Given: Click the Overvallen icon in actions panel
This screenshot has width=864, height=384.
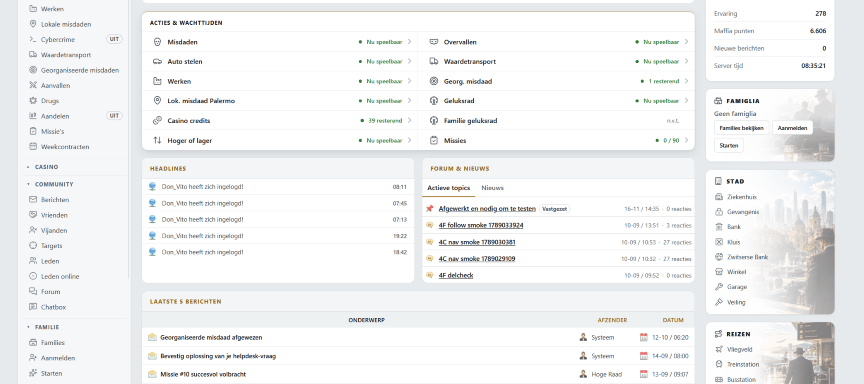Looking at the screenshot, I should pos(434,42).
